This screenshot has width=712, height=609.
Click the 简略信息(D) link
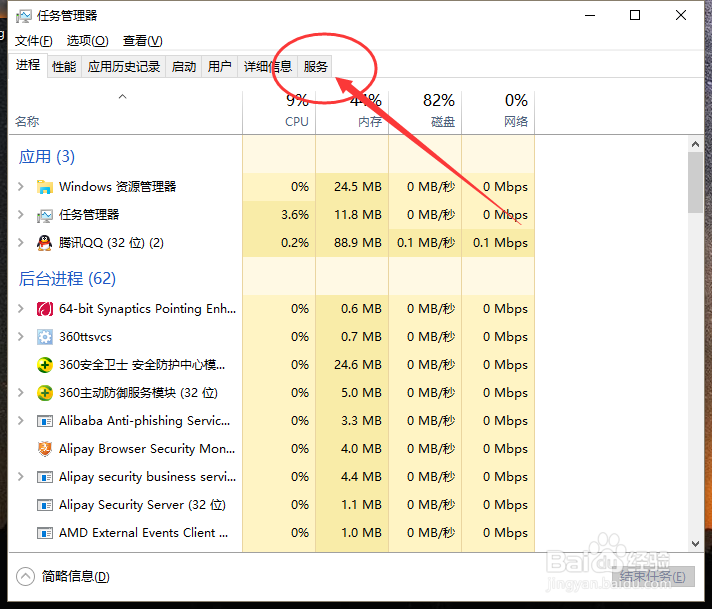pyautogui.click(x=75, y=577)
